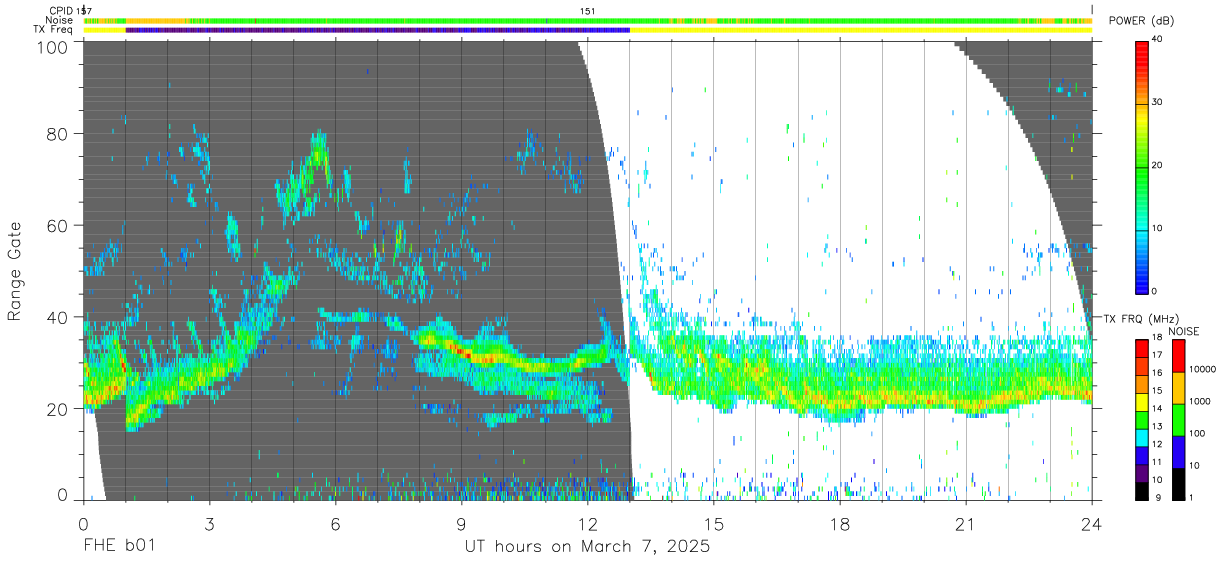Click the 6 hour tick label
This screenshot has width=1228, height=567.
point(335,524)
